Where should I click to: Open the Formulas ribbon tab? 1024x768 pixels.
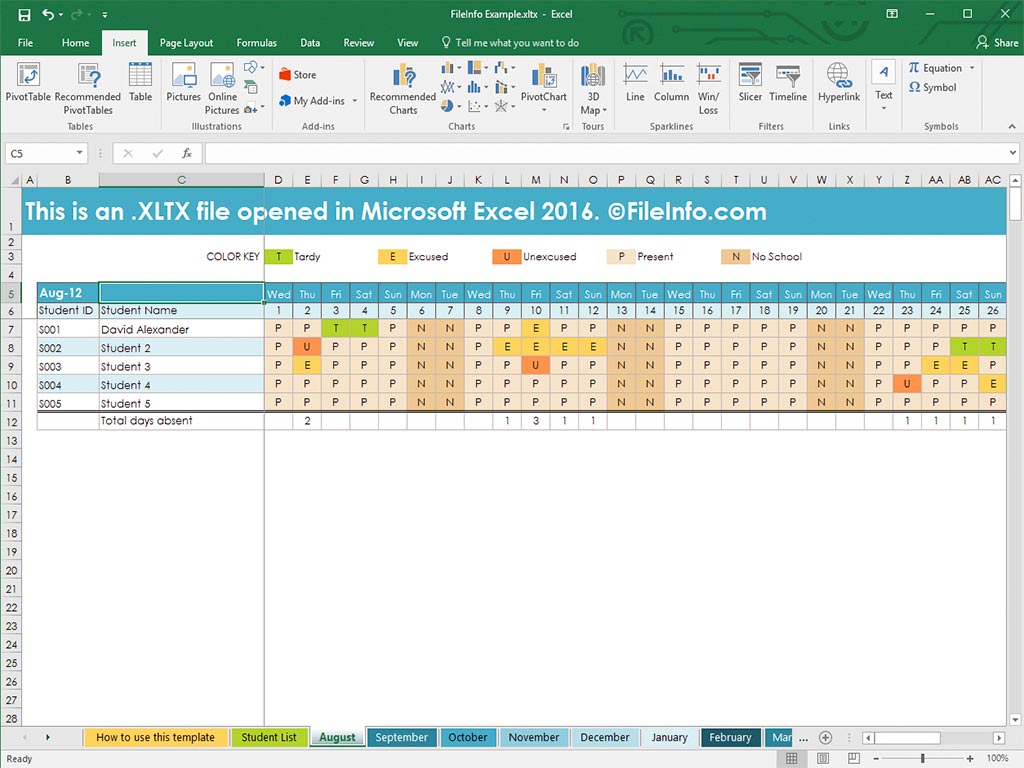tap(256, 43)
